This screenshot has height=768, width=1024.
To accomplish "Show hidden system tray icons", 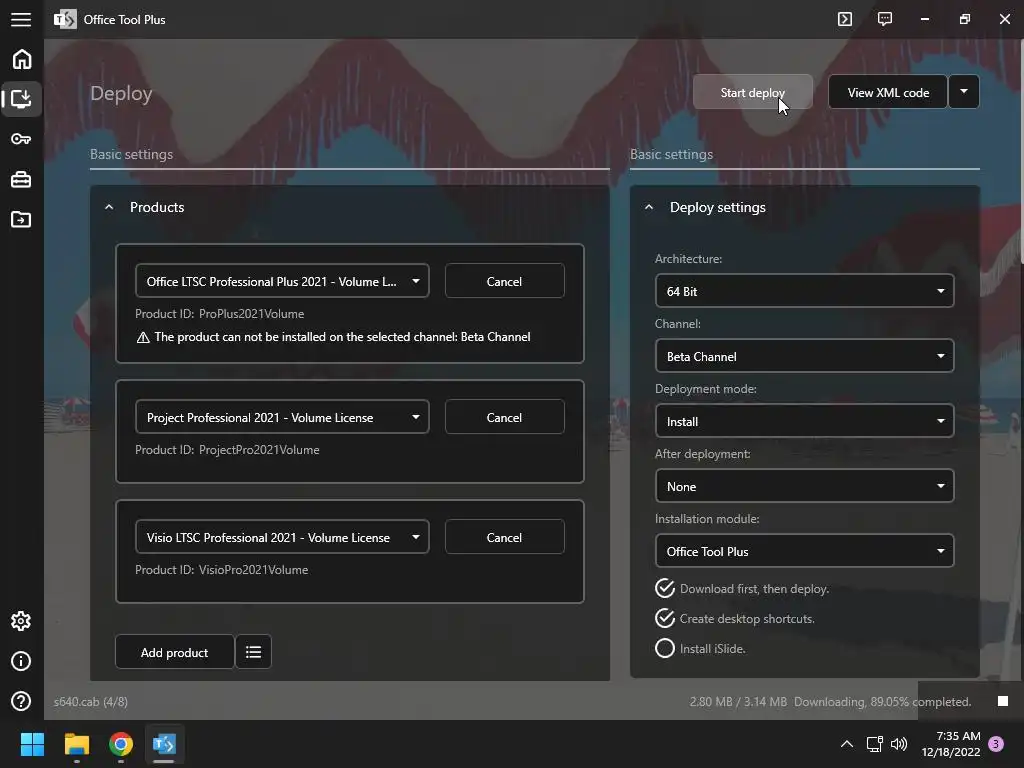I will [847, 744].
